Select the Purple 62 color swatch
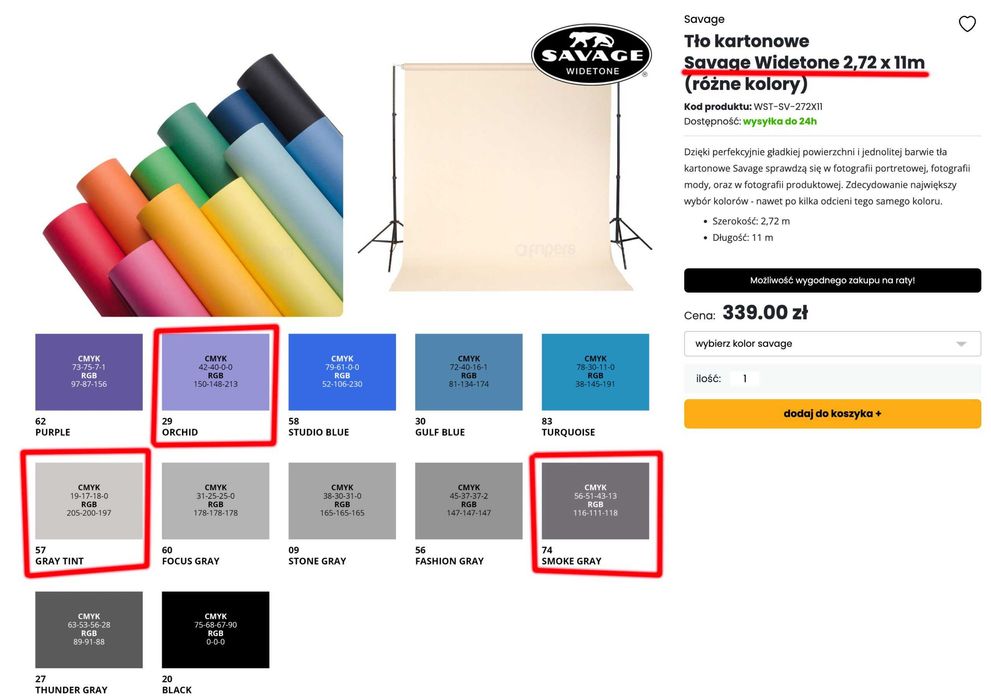991x700 pixels. 89,372
